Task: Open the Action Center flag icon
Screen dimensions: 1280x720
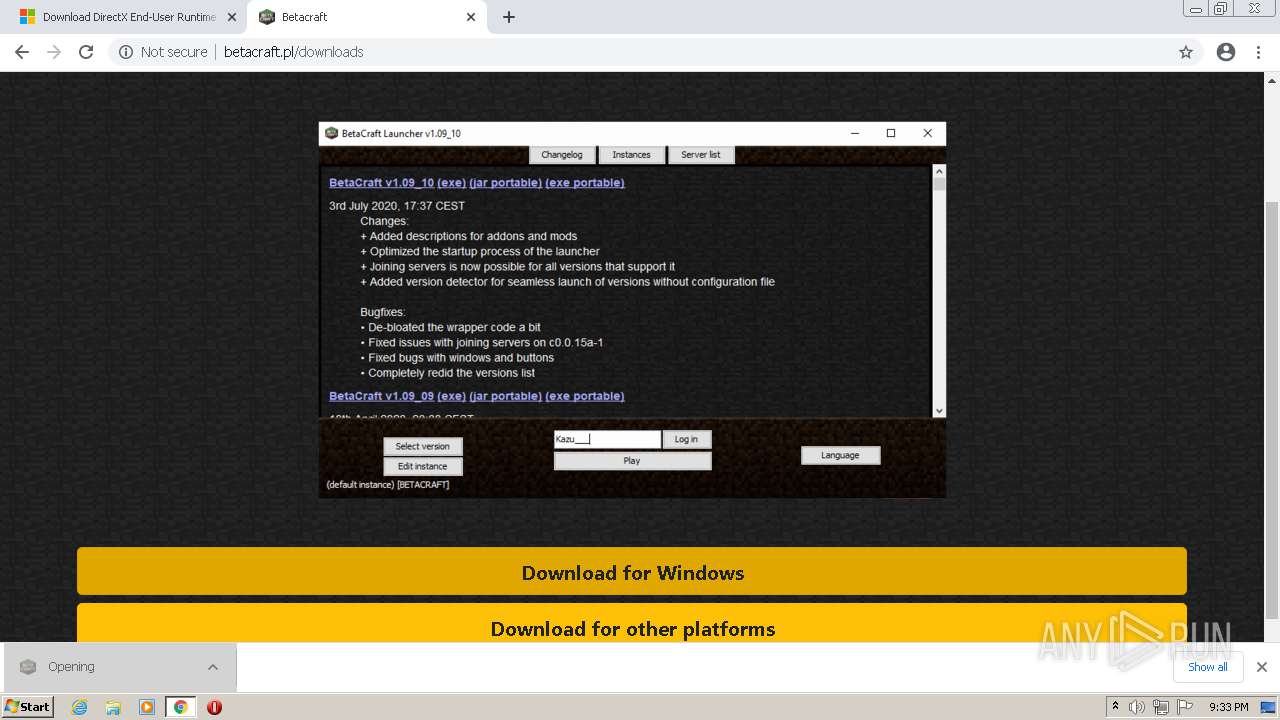Action: pos(1185,707)
